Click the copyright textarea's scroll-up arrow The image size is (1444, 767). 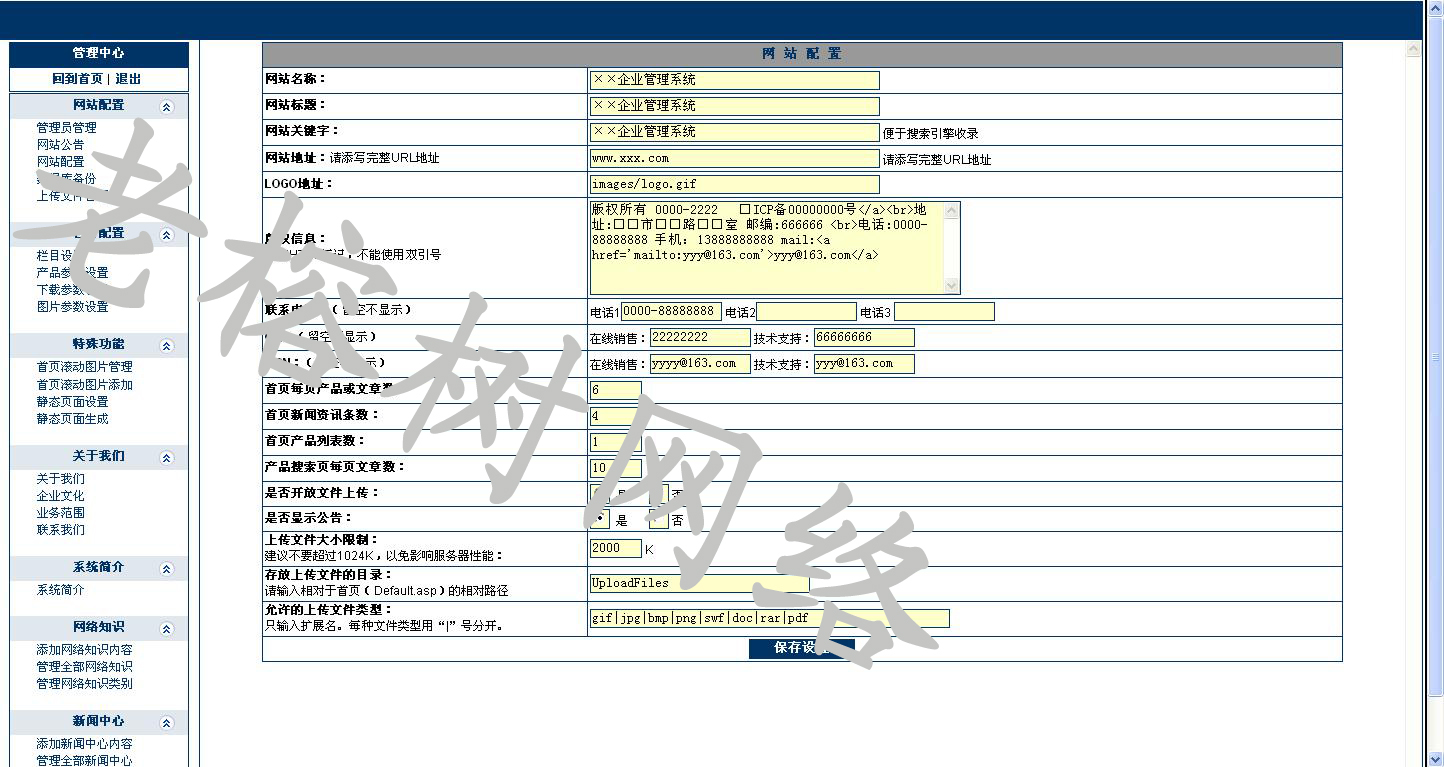[x=952, y=210]
